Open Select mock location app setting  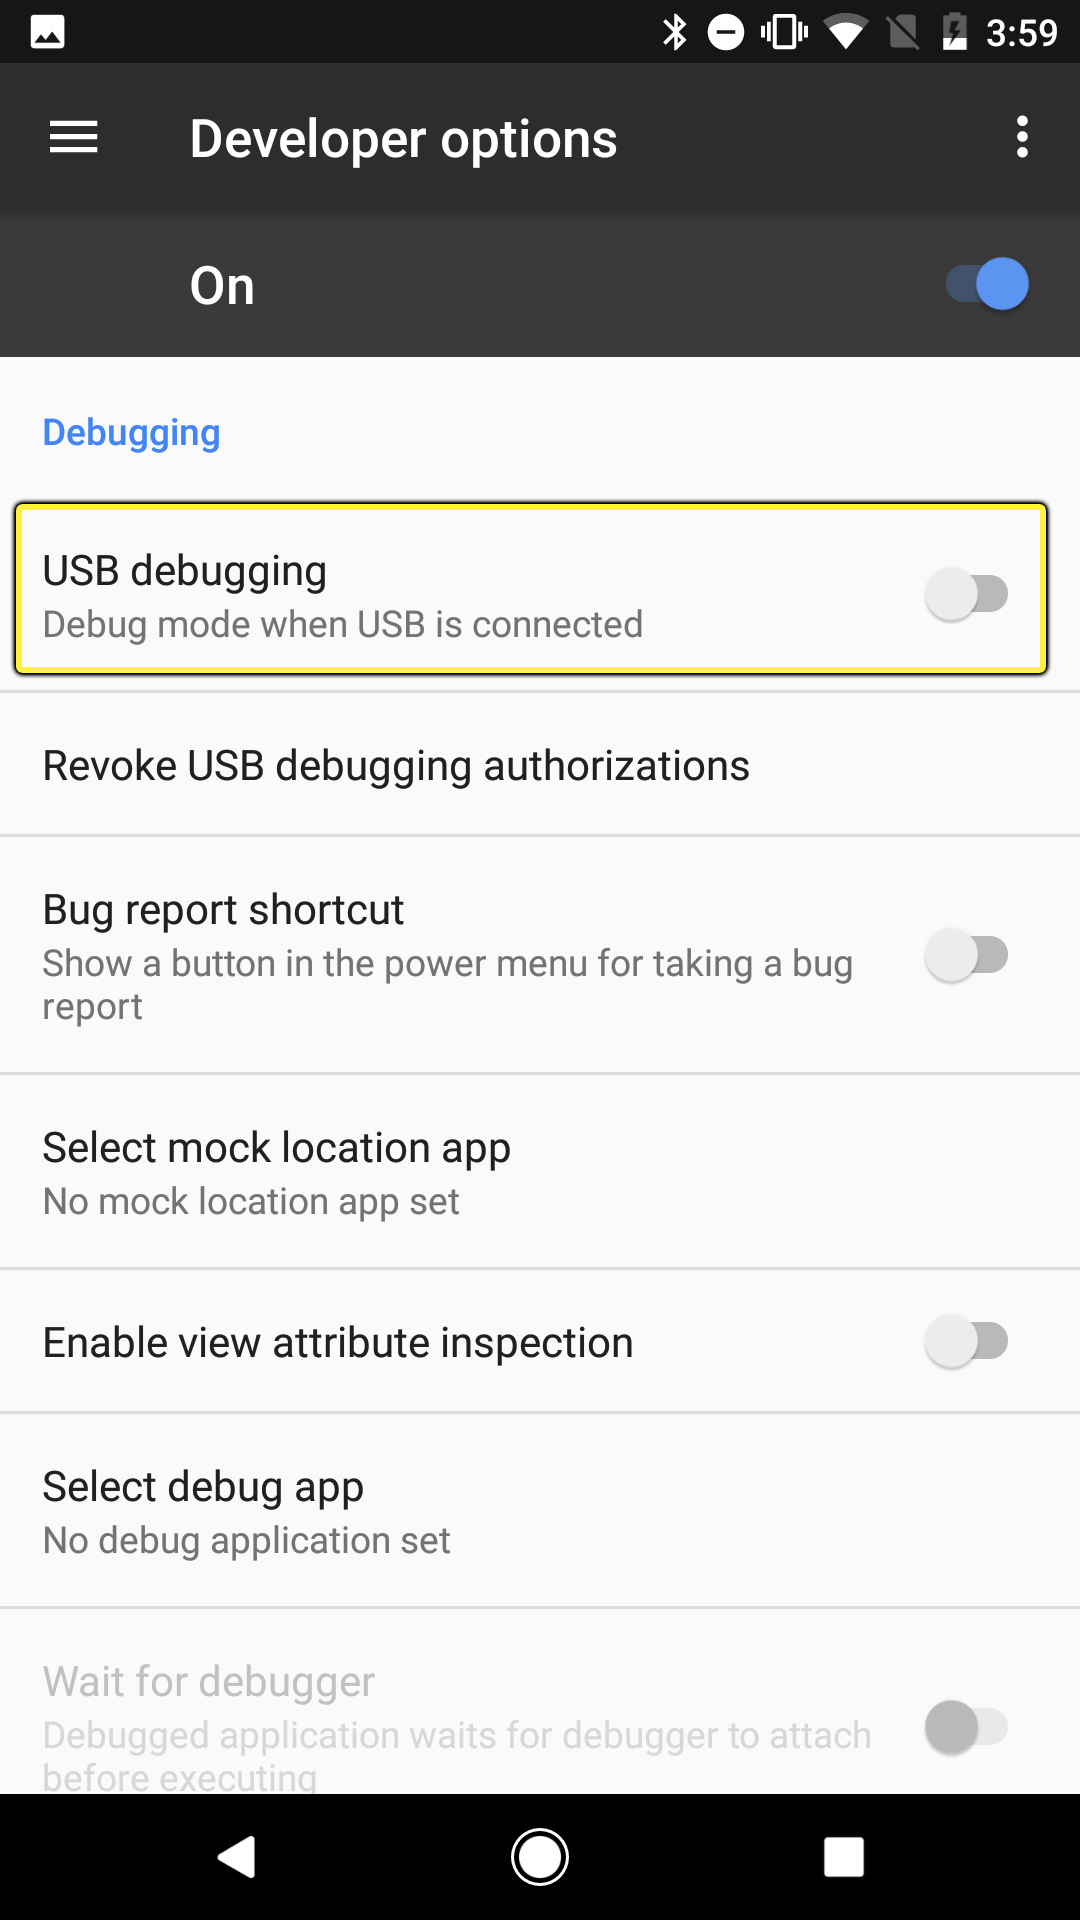(540, 1172)
